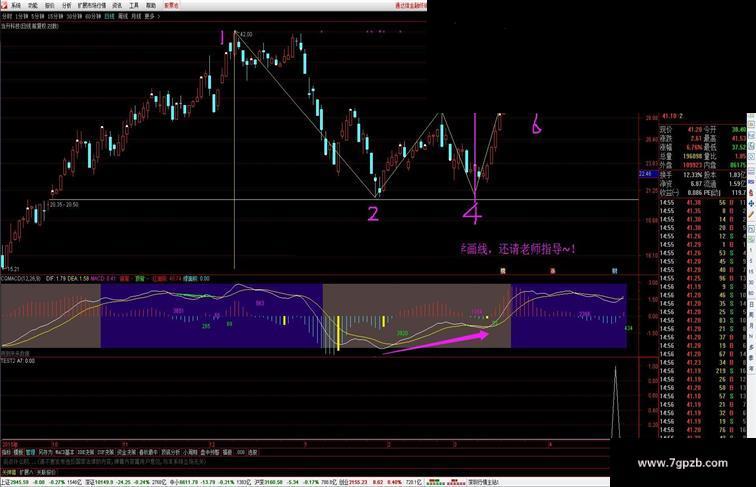756x487 pixels.
Task: Click the 42.00 peak price label
Action: click(x=246, y=34)
